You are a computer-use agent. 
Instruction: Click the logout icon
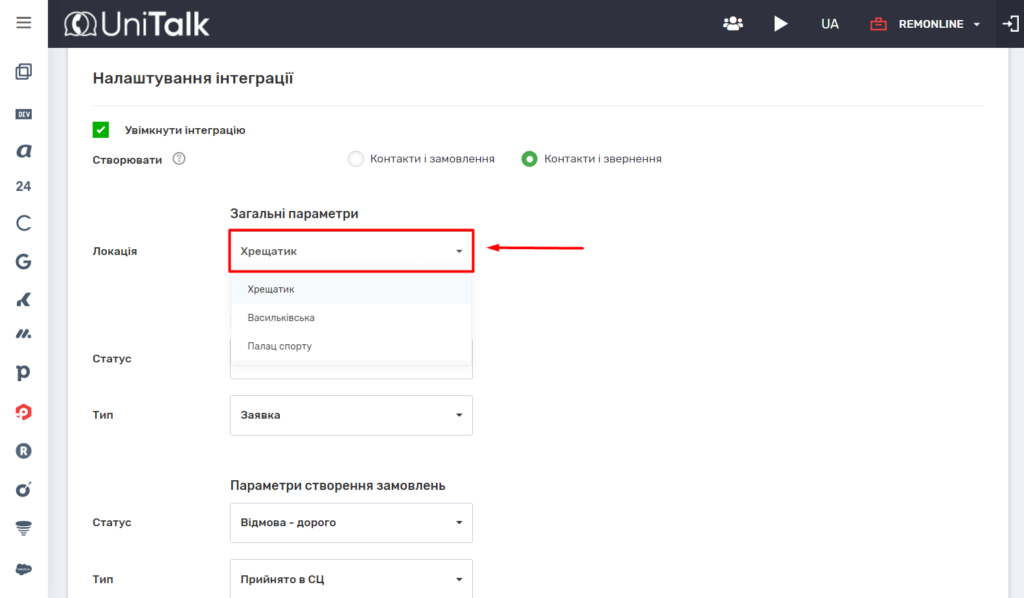[1011, 24]
